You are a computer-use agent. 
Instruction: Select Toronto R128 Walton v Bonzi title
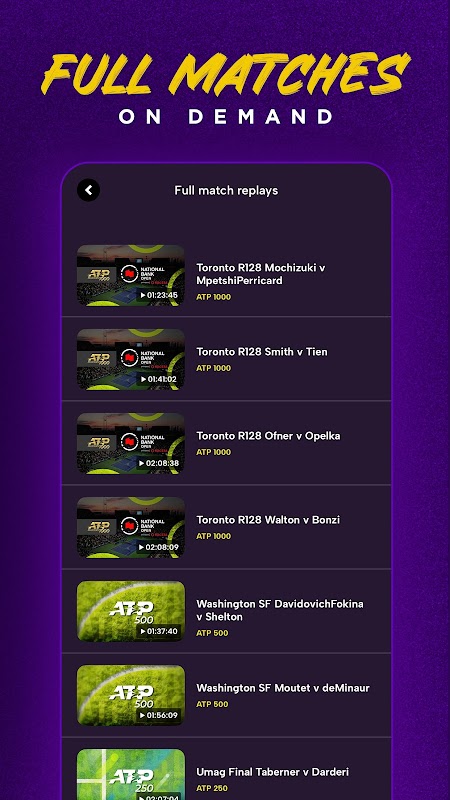pos(268,520)
